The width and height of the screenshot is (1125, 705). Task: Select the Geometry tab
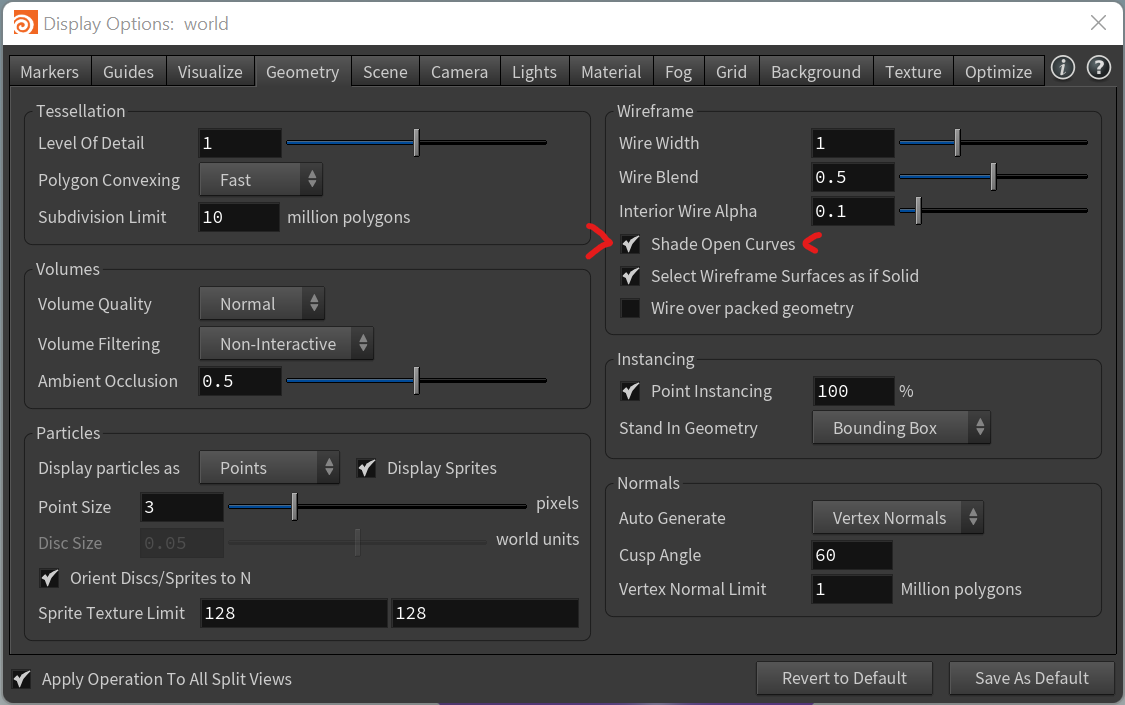pyautogui.click(x=303, y=72)
